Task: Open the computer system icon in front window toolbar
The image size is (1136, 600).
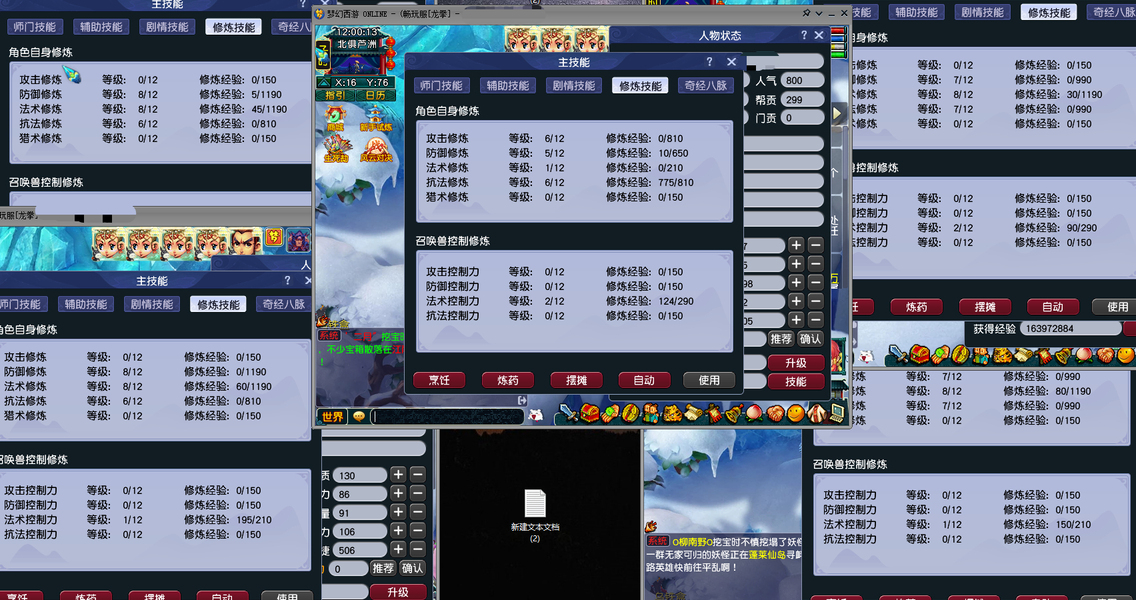Action: [x=837, y=413]
